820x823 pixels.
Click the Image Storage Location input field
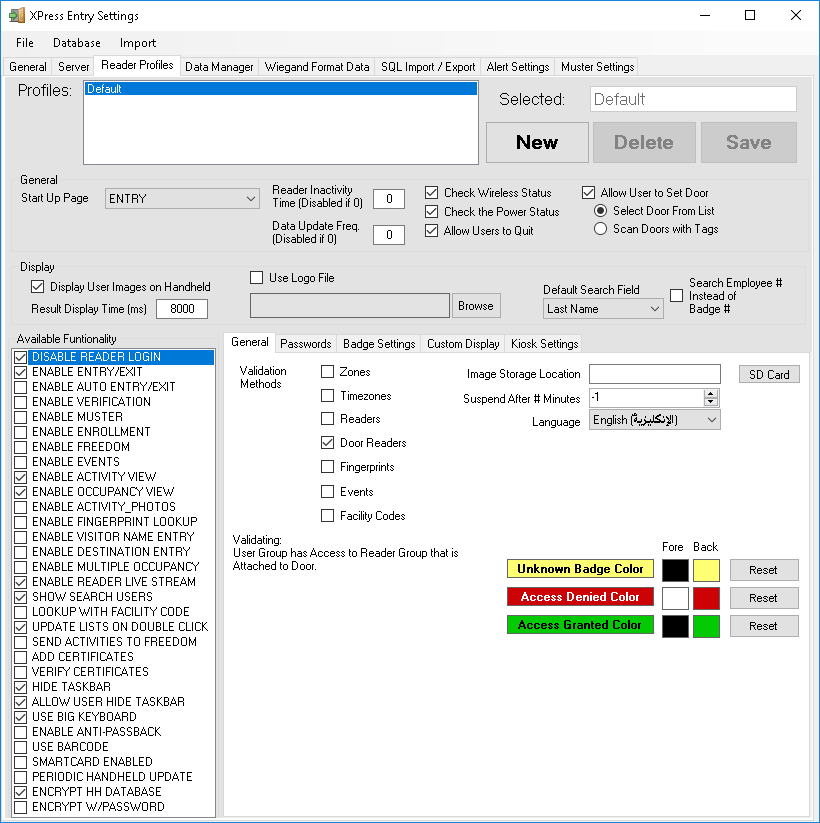pos(654,374)
